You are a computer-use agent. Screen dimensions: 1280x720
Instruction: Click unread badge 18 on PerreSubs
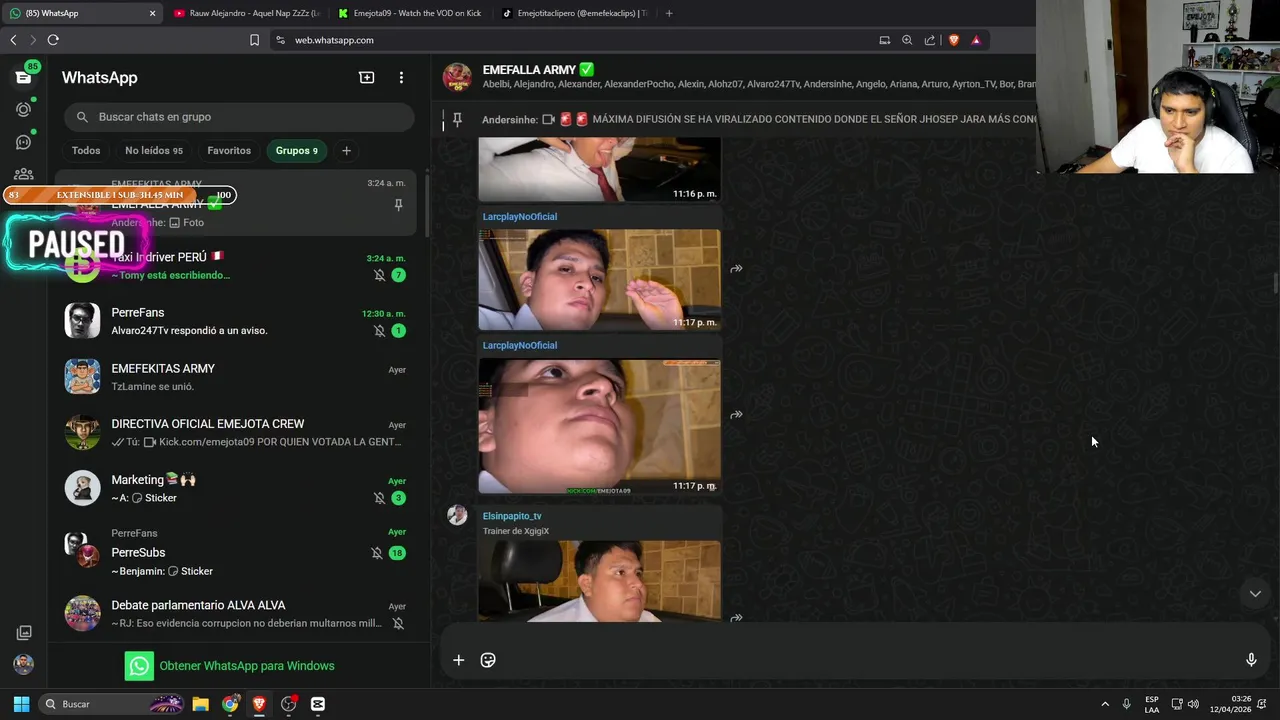[397, 553]
